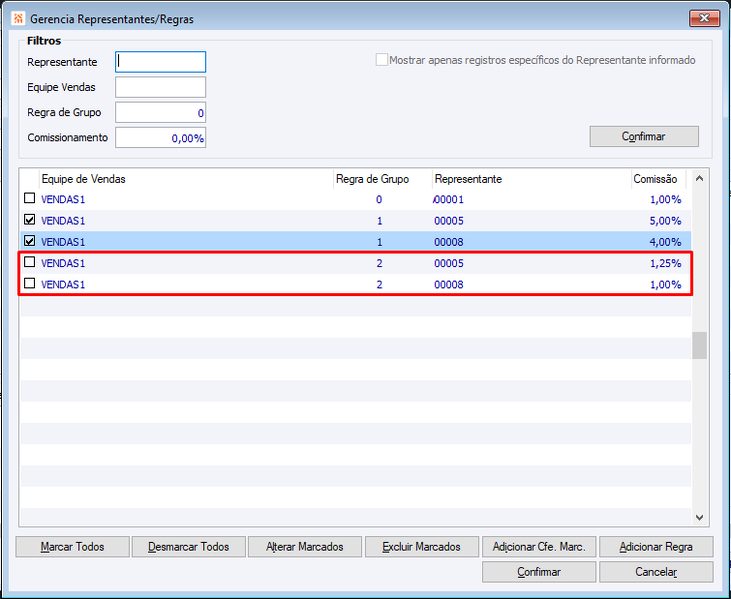Check the regra 2 row for representante 00008
This screenshot has height=599, width=731.
tap(29, 283)
